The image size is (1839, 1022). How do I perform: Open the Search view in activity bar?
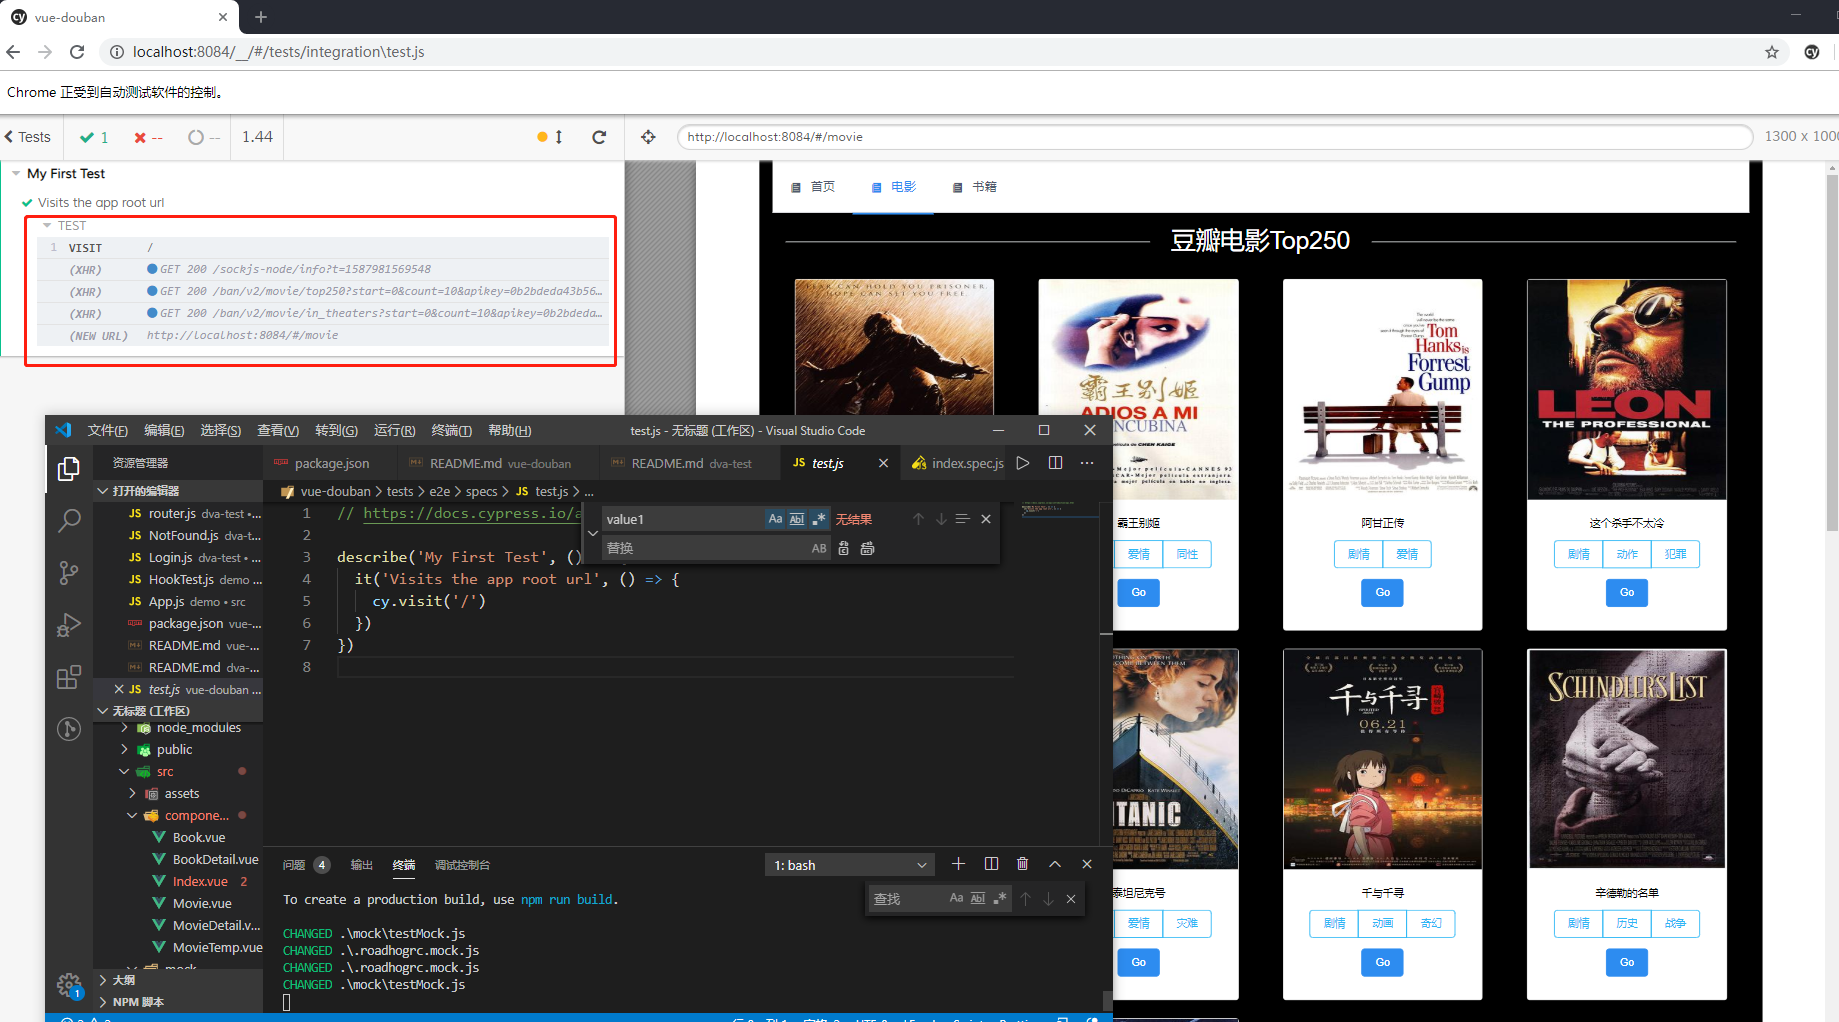coord(68,520)
